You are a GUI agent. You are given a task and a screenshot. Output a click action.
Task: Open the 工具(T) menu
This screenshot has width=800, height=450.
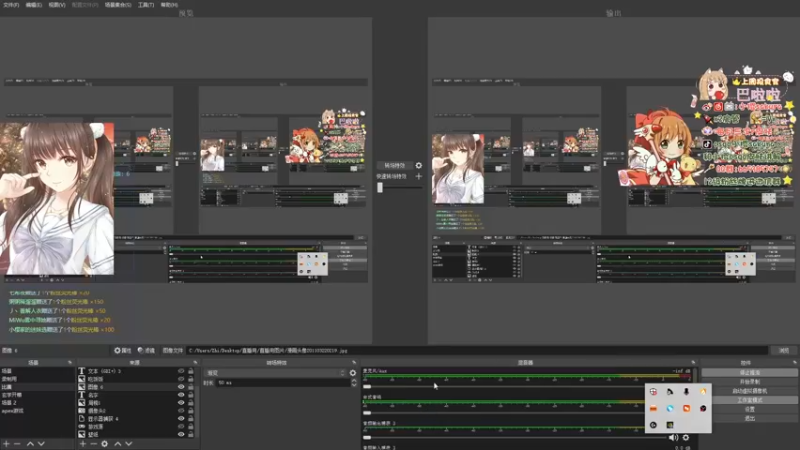(x=146, y=5)
